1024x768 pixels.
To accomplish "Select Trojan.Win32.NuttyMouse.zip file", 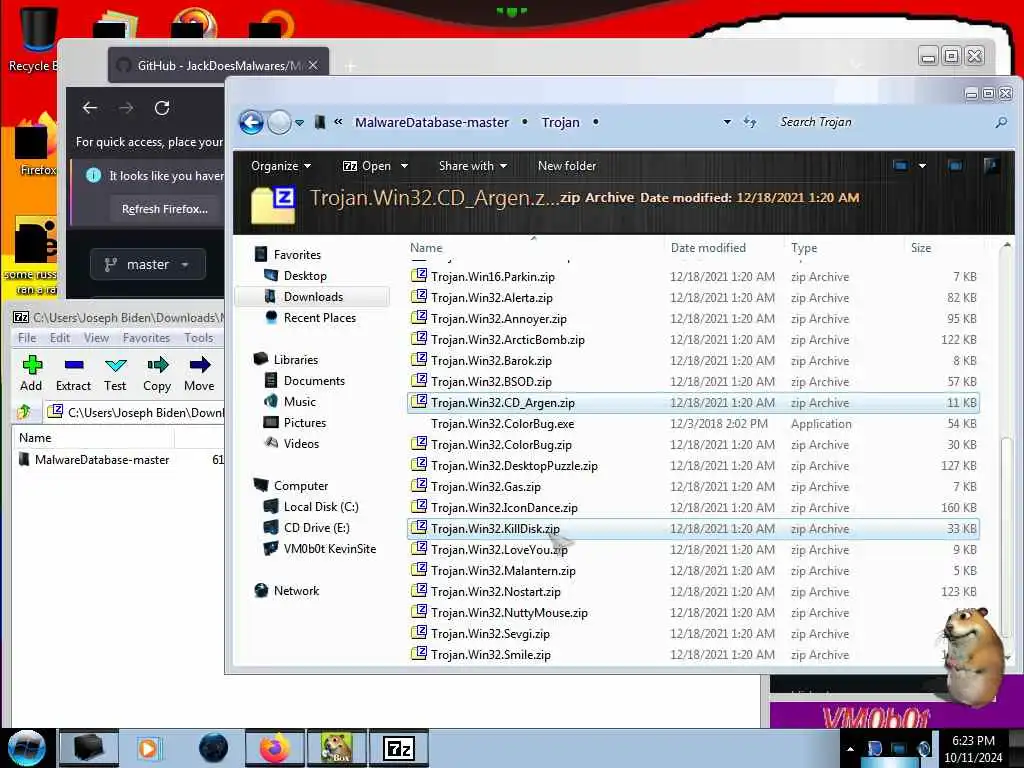I will tap(693, 613).
